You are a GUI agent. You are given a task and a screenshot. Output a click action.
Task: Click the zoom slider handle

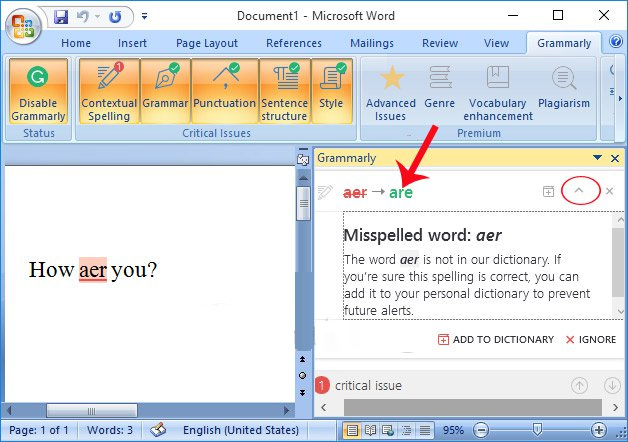[537, 430]
